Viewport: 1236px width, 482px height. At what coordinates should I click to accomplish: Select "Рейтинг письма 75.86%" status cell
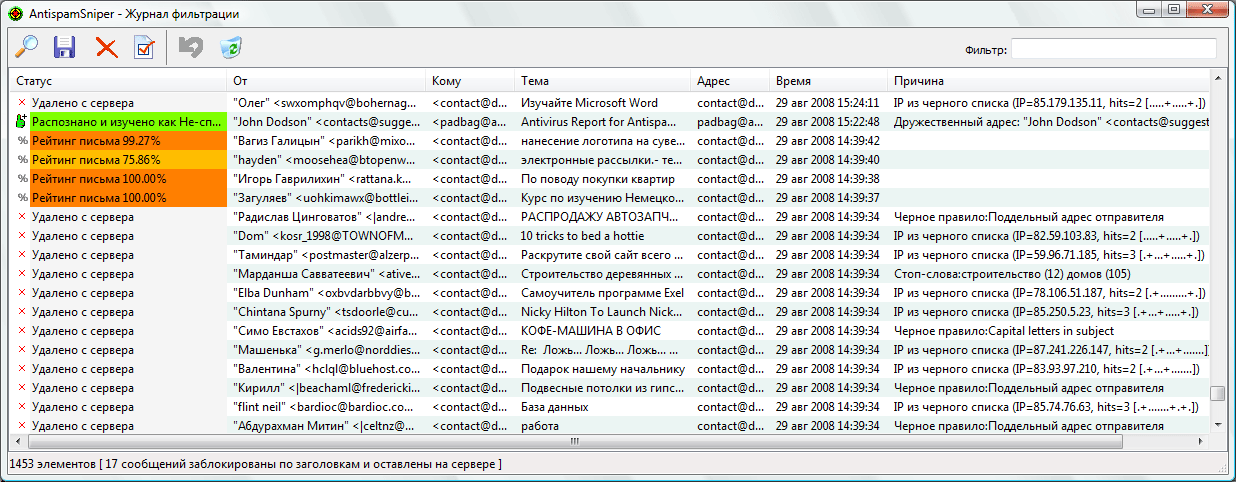tap(127, 159)
